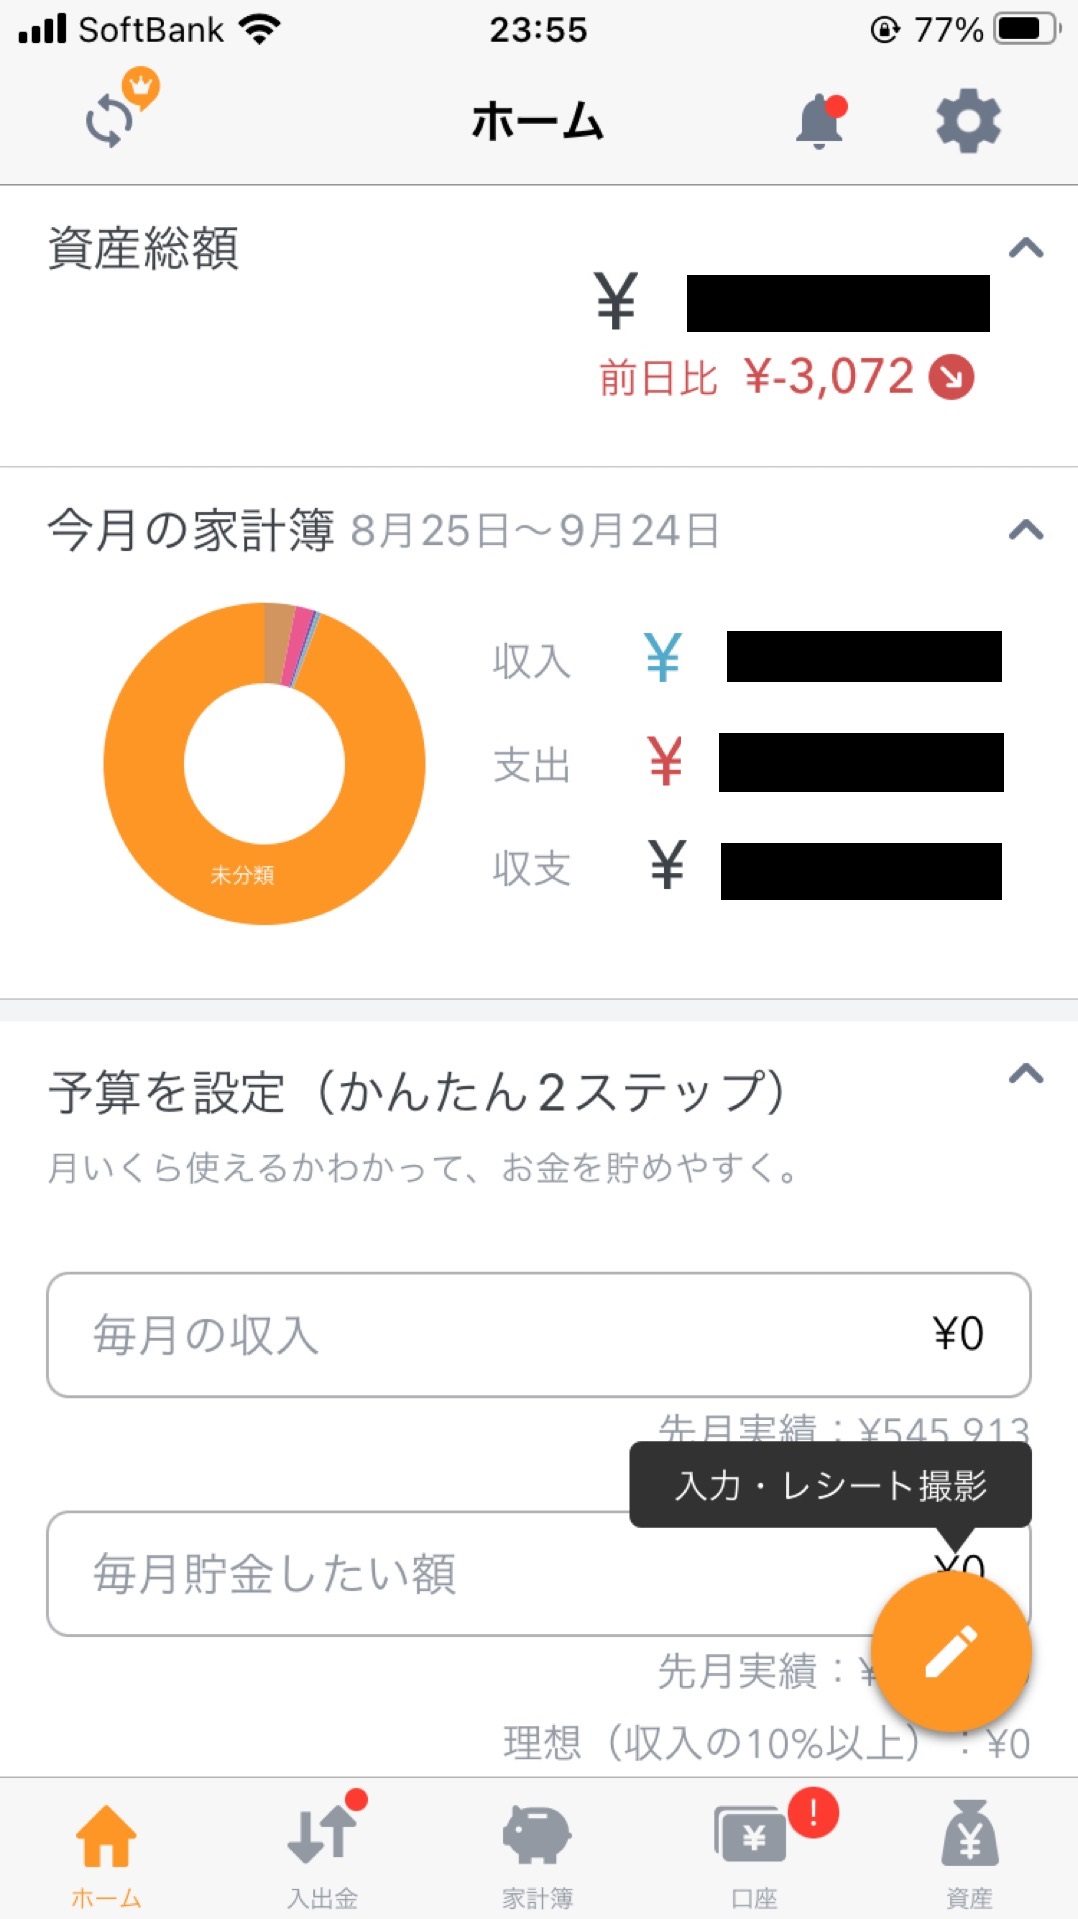Tap the sync refresh icon

[x=110, y=122]
